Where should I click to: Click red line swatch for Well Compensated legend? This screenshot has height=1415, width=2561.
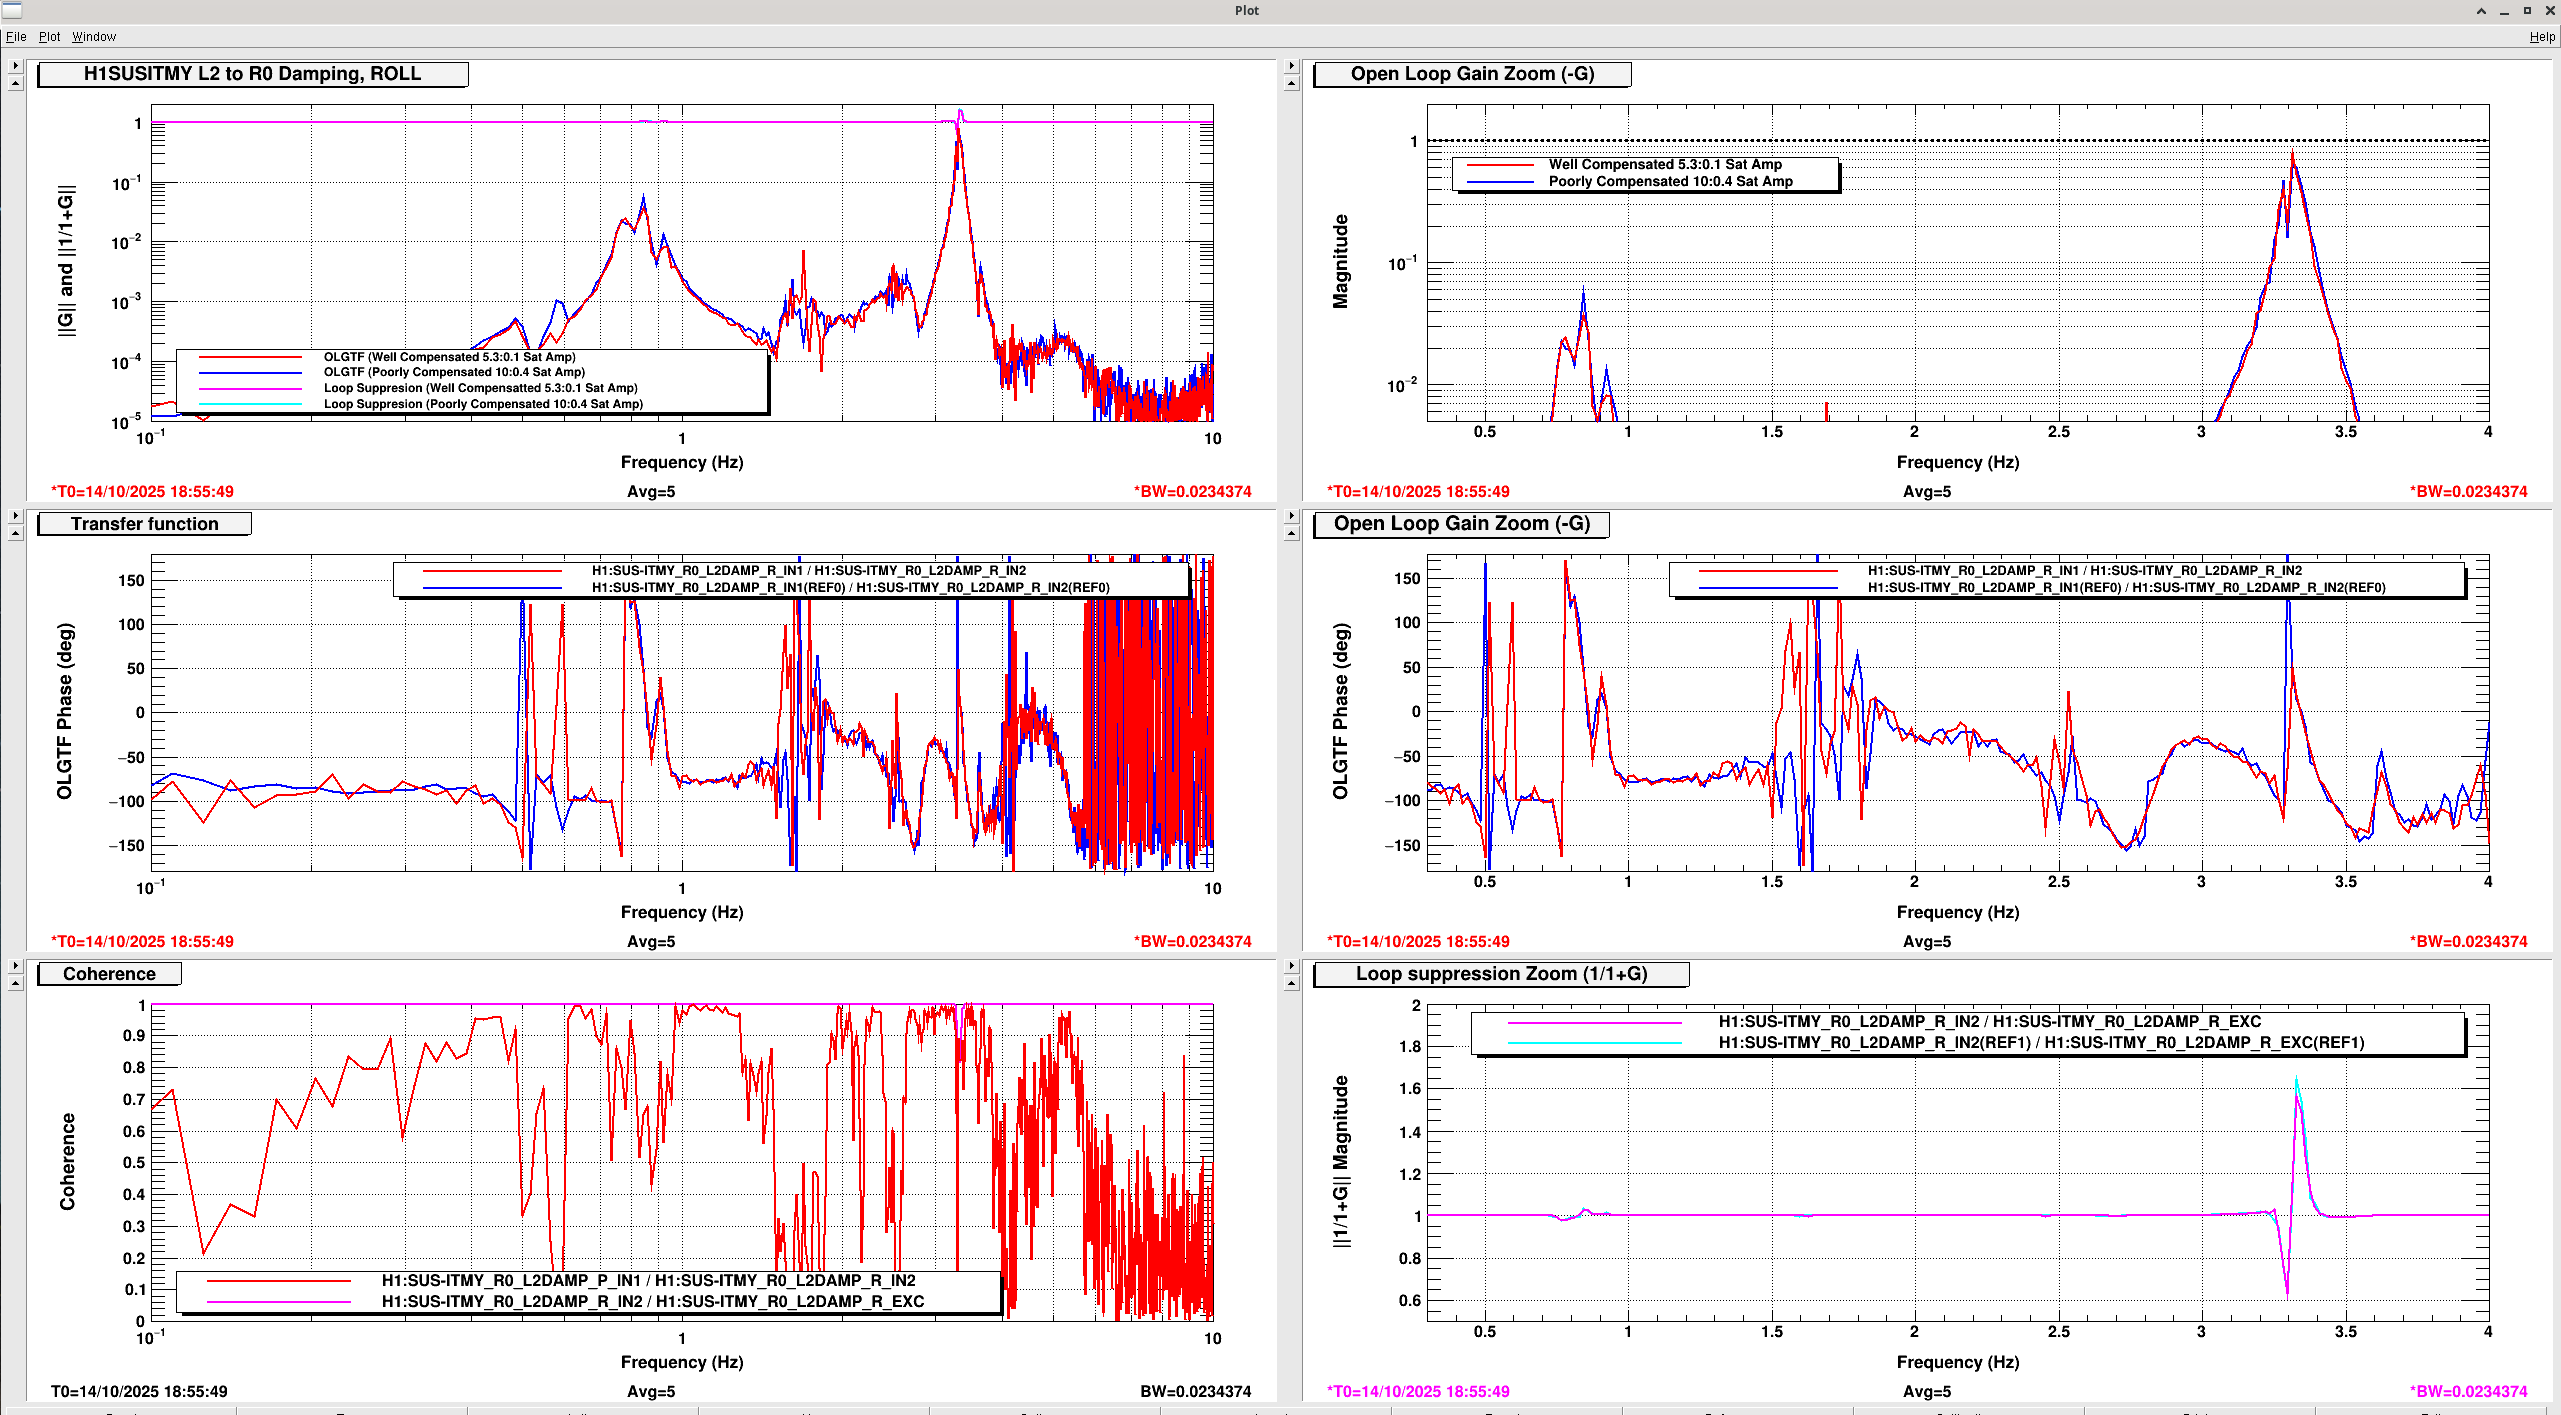pos(1499,165)
